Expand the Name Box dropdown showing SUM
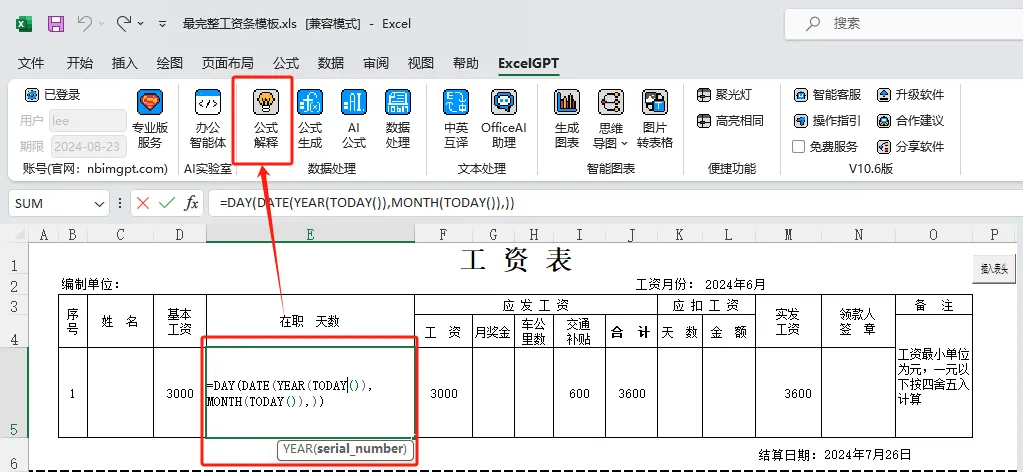This screenshot has width=1023, height=472. 100,204
